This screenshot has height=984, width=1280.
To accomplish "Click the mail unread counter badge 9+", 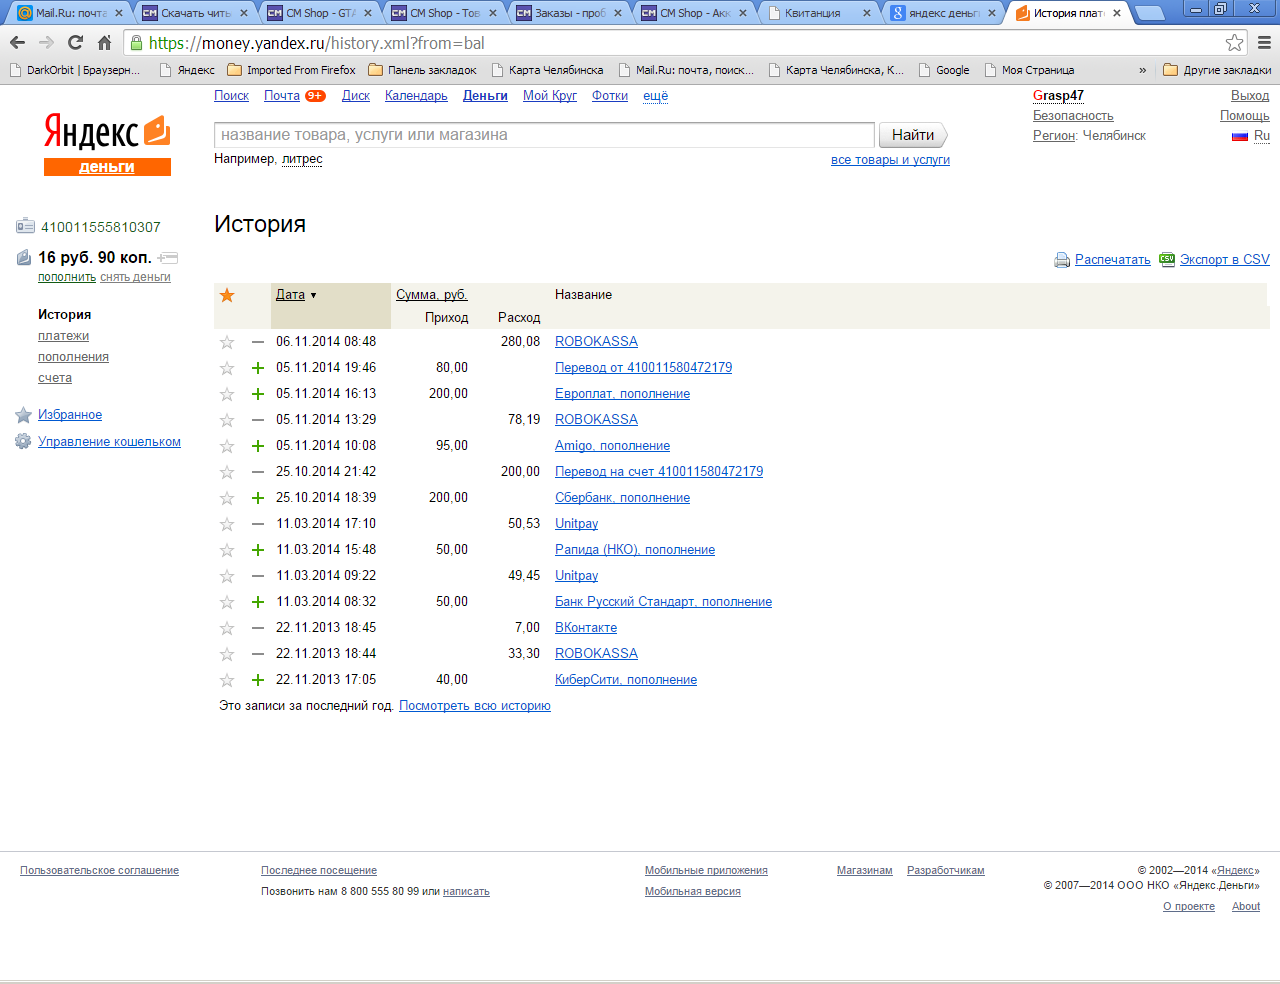I will (315, 96).
